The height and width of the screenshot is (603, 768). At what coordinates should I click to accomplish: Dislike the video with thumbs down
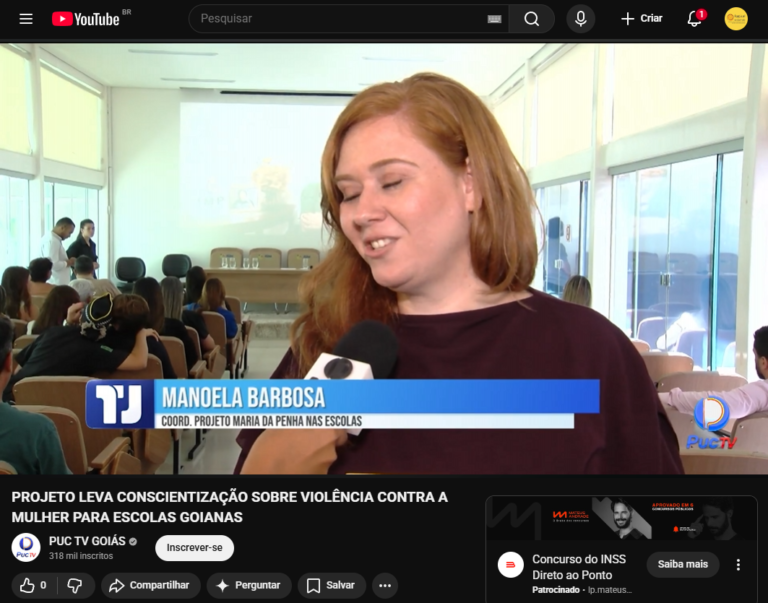coord(75,585)
